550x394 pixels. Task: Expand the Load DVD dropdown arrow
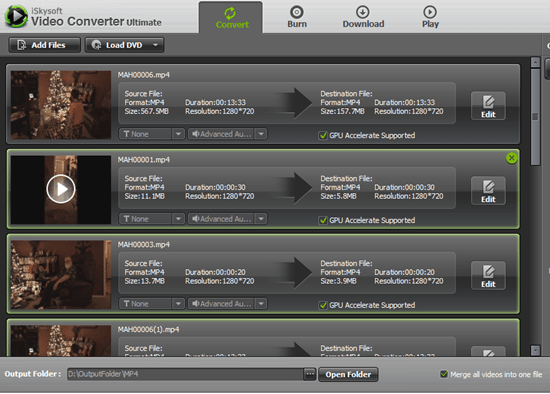[x=156, y=45]
